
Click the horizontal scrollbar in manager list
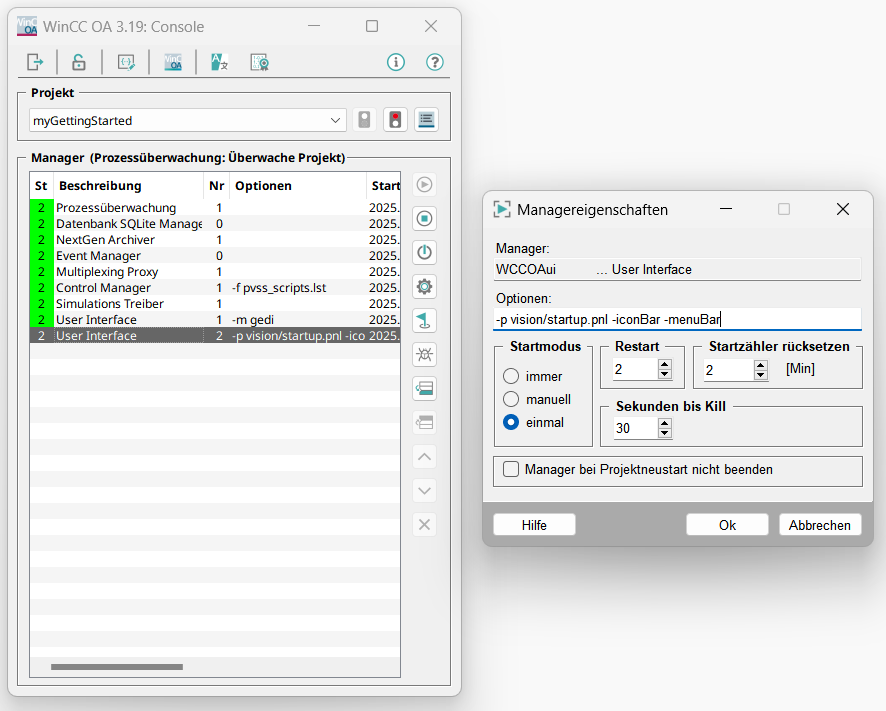pyautogui.click(x=117, y=667)
